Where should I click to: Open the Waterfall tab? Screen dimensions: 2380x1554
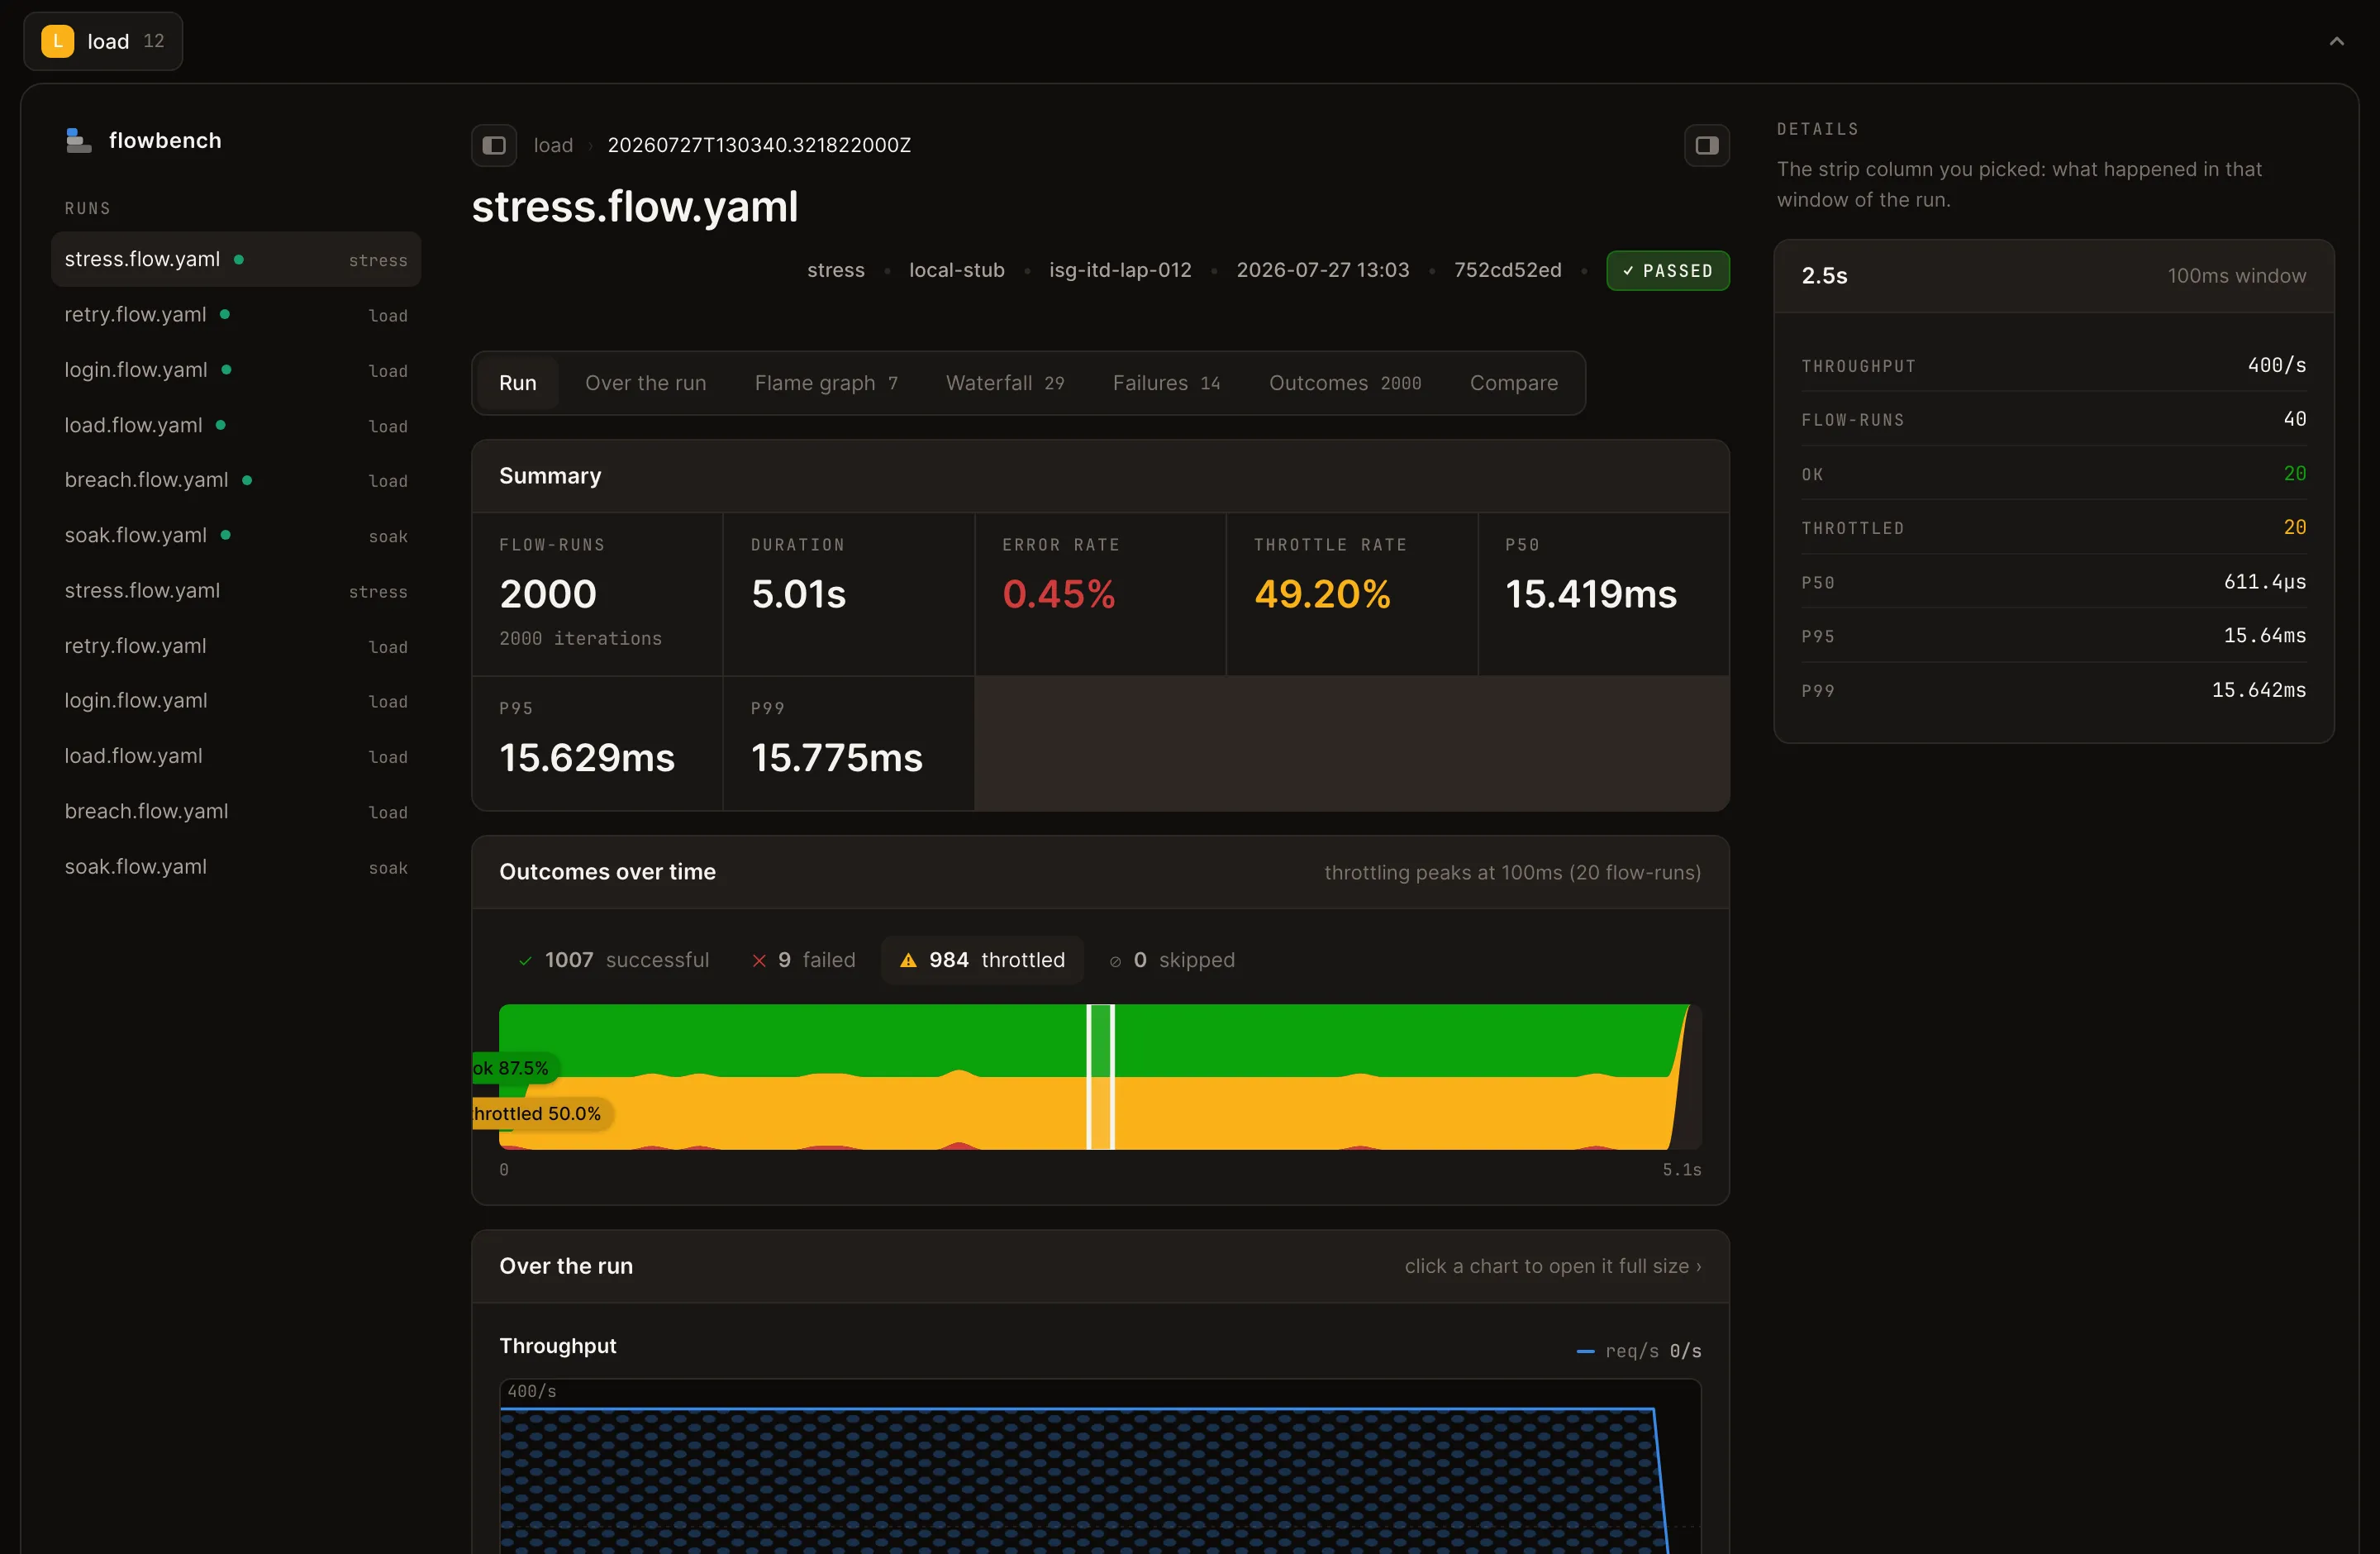1005,383
